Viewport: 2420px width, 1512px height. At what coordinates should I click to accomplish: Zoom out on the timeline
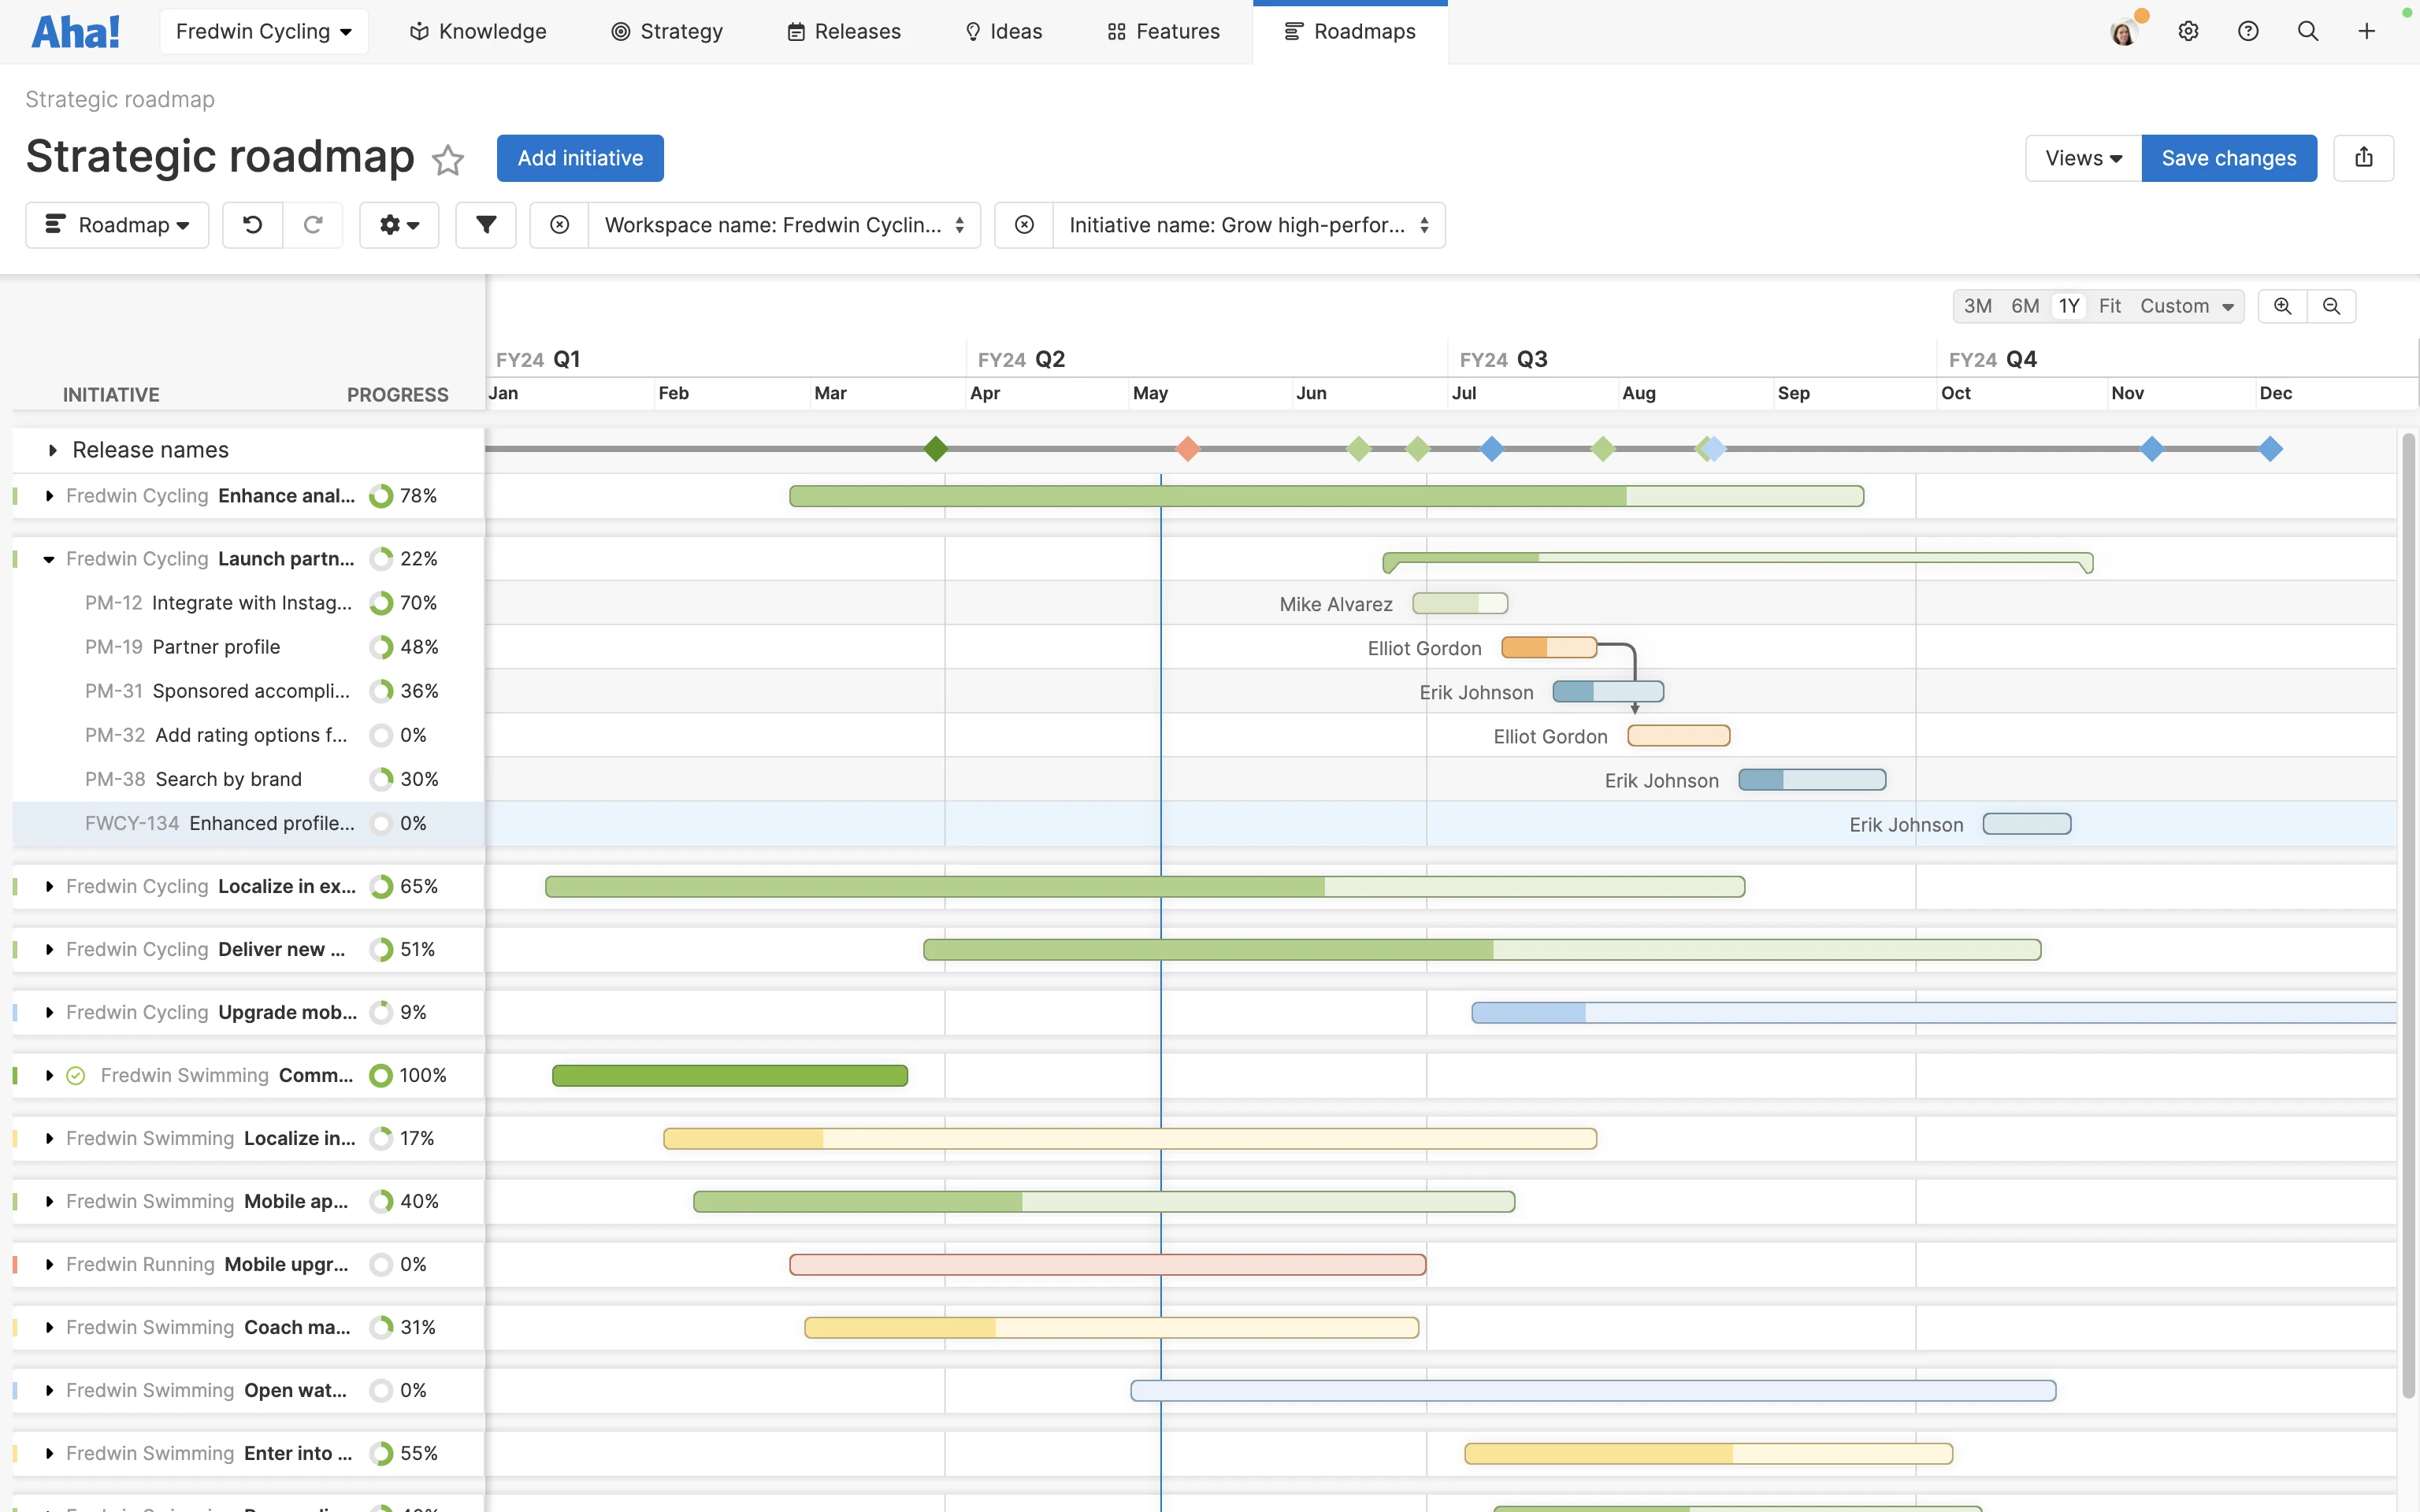point(2331,306)
